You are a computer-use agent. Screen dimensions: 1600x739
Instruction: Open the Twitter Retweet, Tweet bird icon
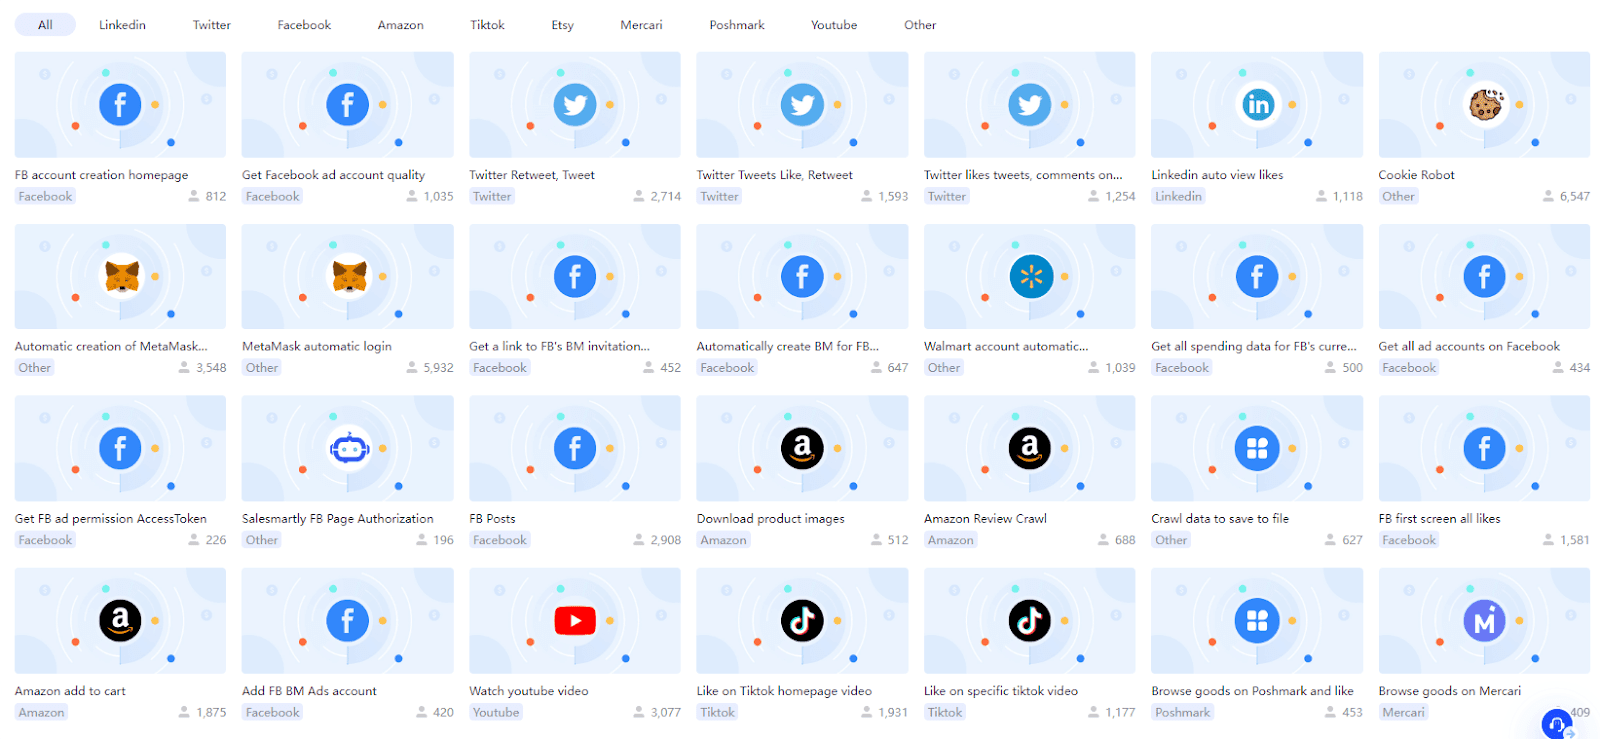pos(575,104)
